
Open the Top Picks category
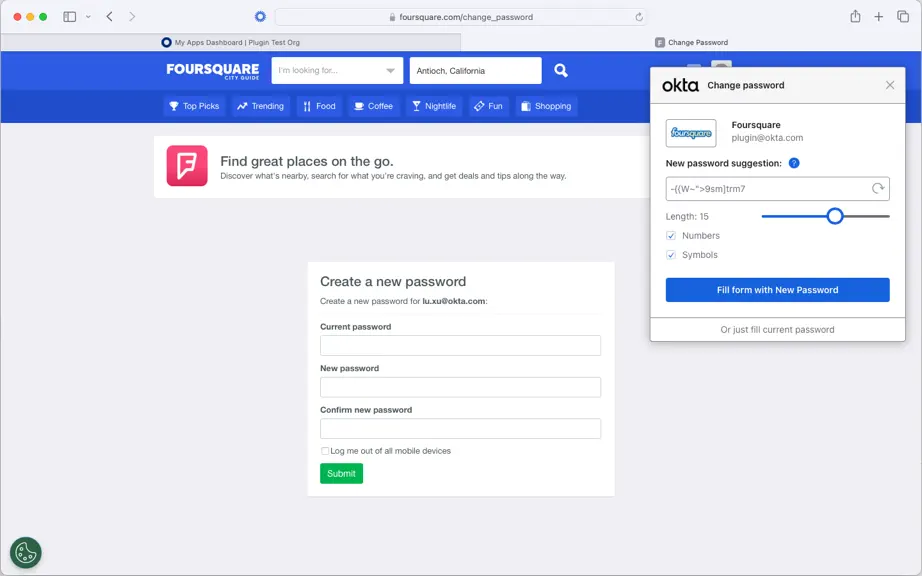tap(194, 106)
